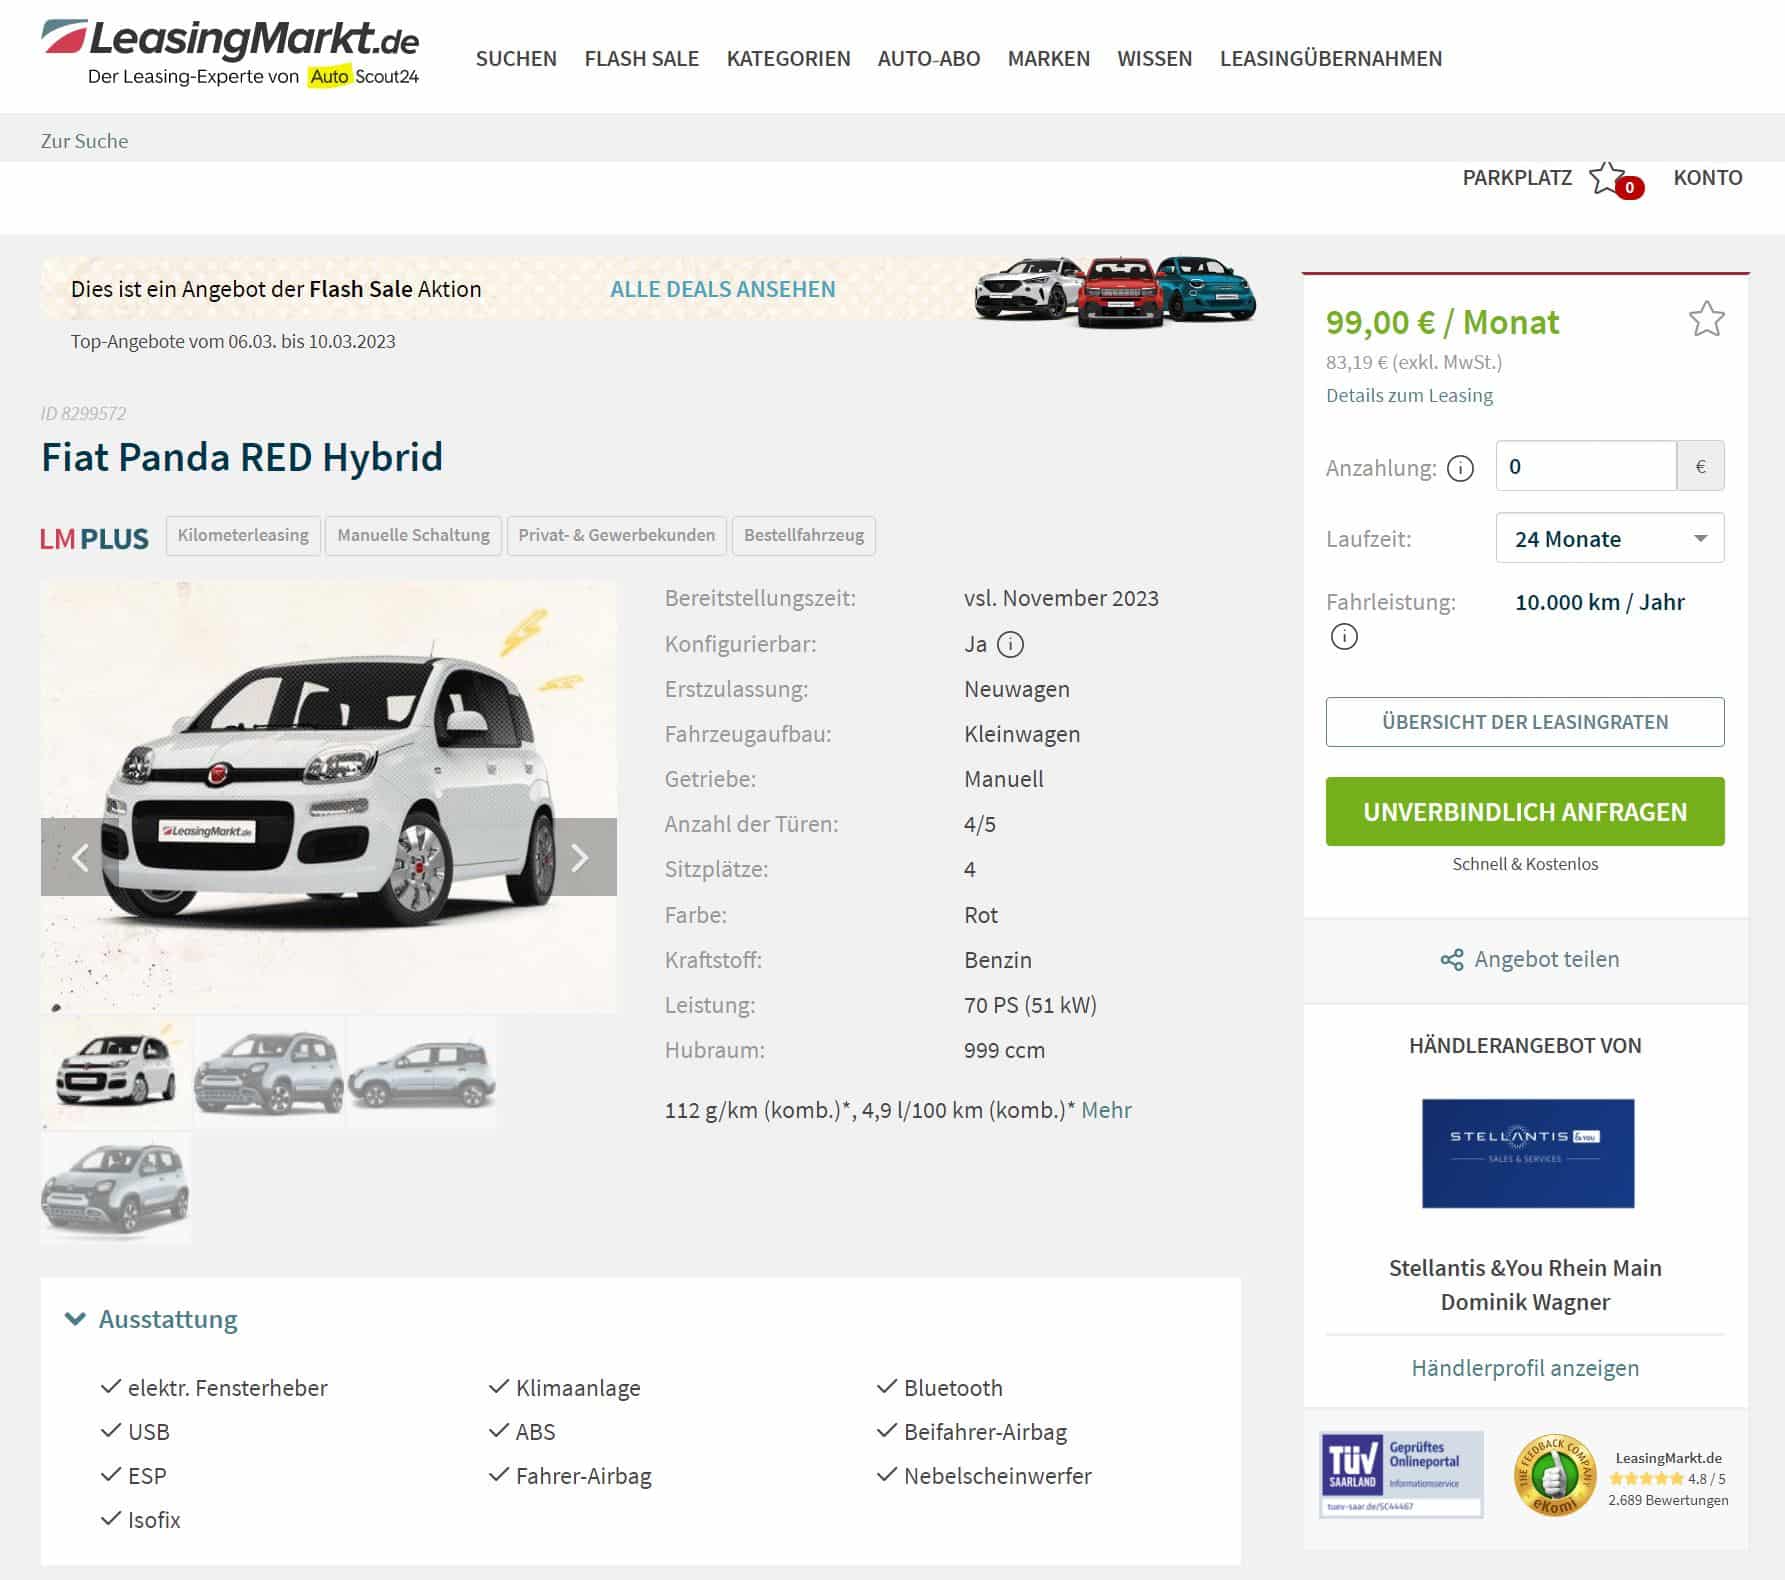
Task: Click the 'Fiat Panda RED Hybrid' title
Action: click(x=242, y=457)
